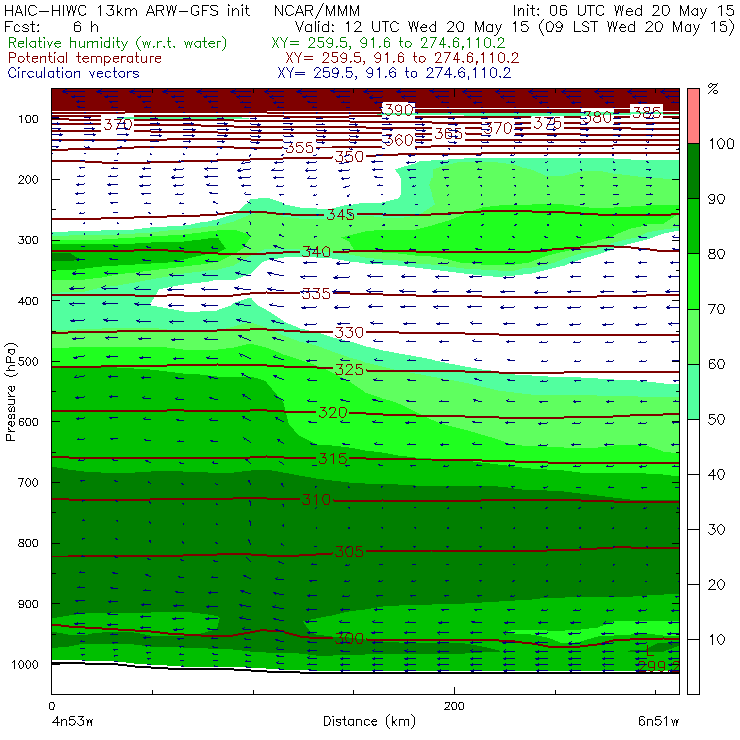Click the green XY coordinates line
Image resolution: width=740 pixels, height=740 pixels.
click(388, 43)
